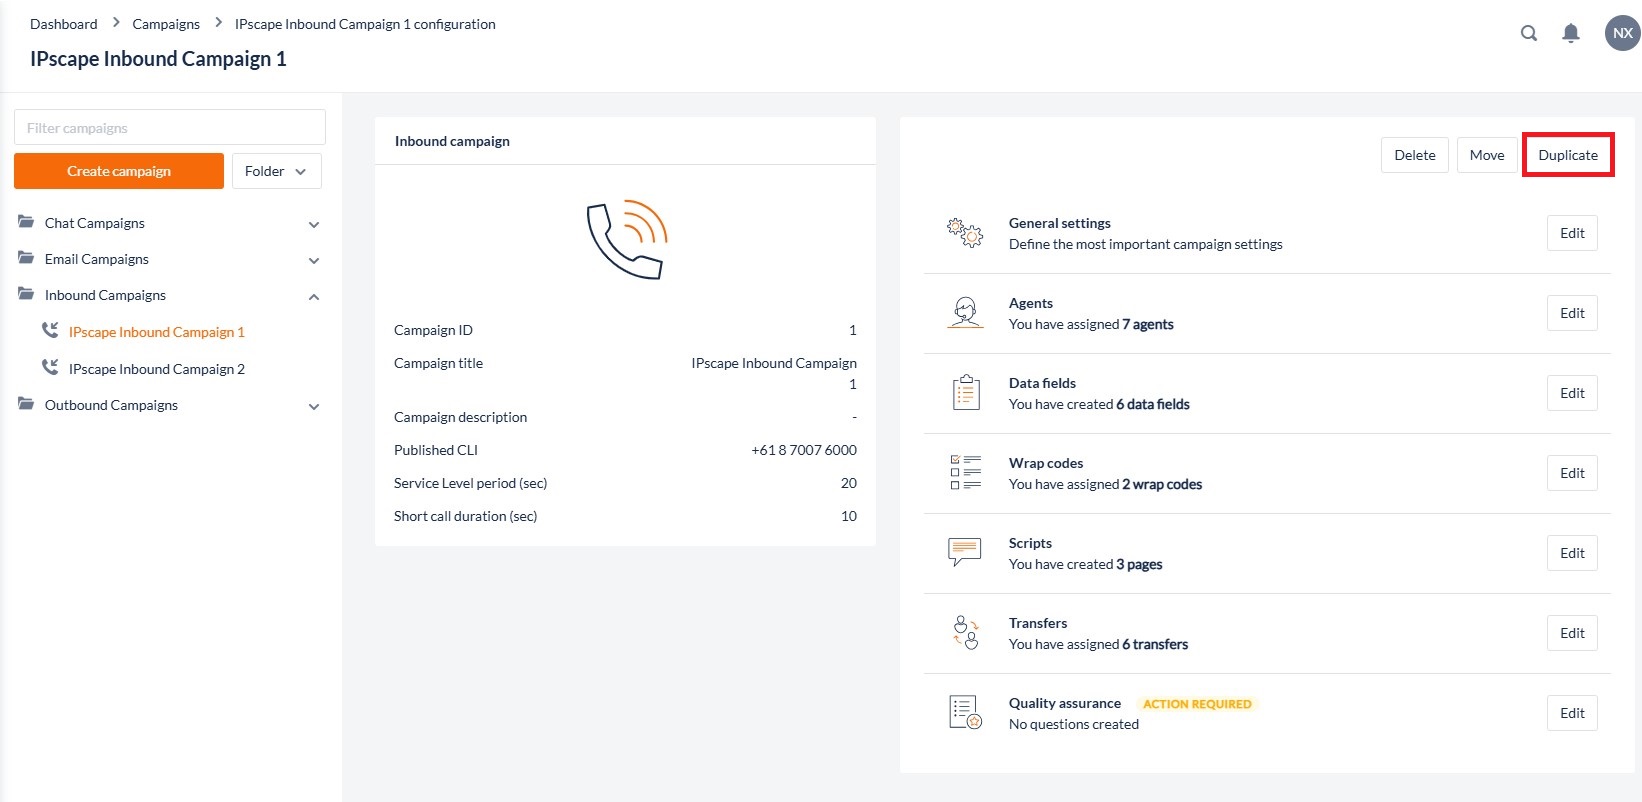The image size is (1642, 802).
Task: Duplicate this campaign
Action: (1567, 155)
